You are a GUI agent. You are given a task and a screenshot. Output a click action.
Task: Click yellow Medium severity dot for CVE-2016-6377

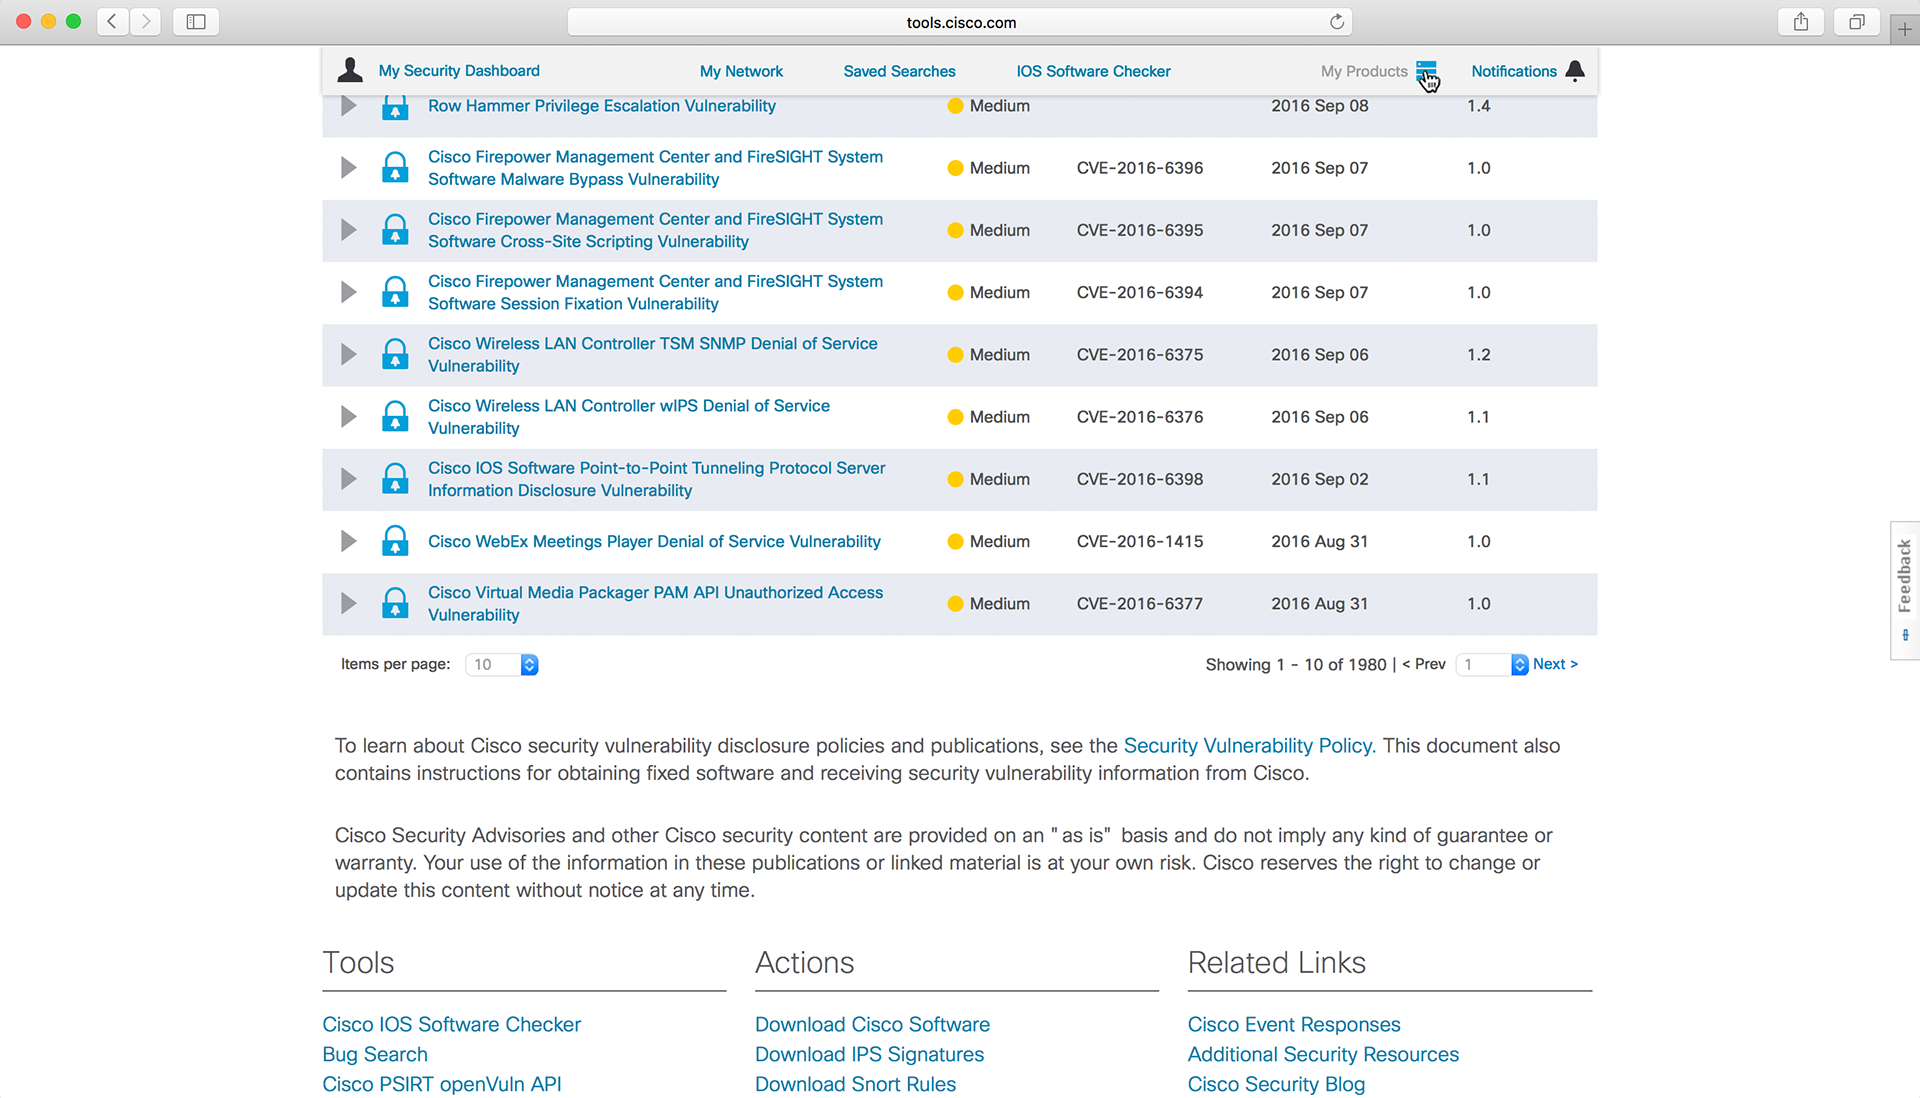pos(955,604)
